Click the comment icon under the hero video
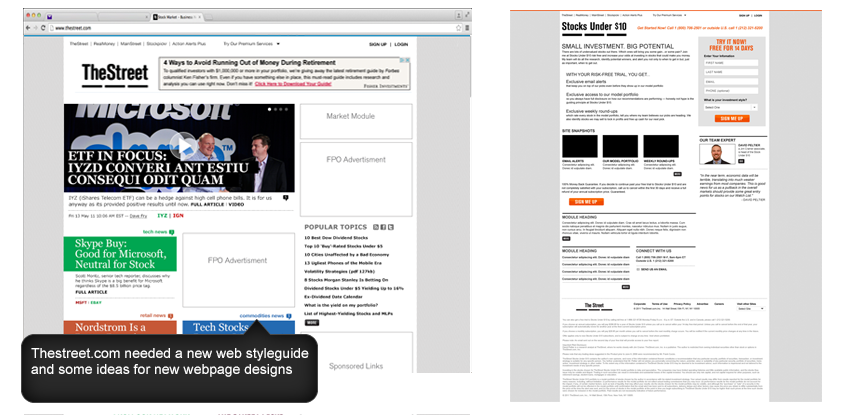The height and width of the screenshot is (415, 850). (286, 198)
